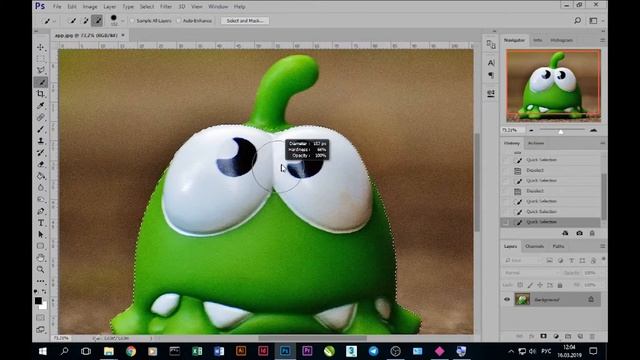Viewport: 640px width, 360px height.
Task: Open Windows notification center
Action: [x=593, y=351]
